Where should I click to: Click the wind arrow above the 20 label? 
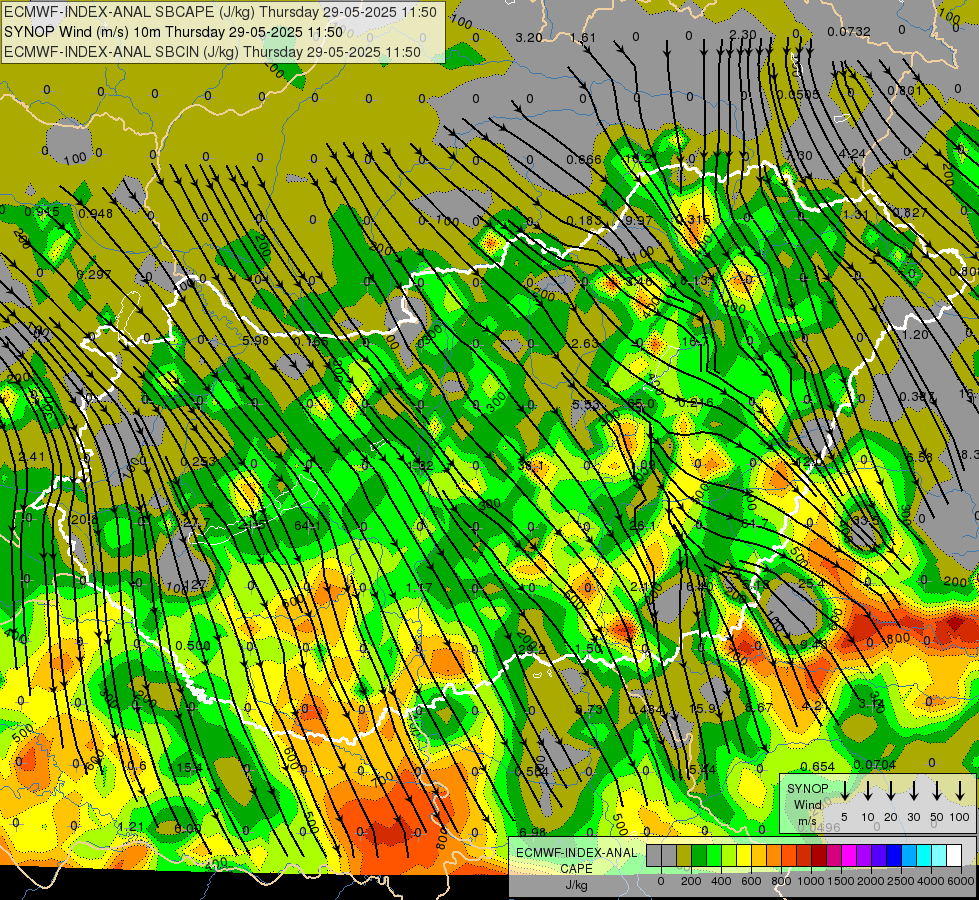(x=890, y=790)
